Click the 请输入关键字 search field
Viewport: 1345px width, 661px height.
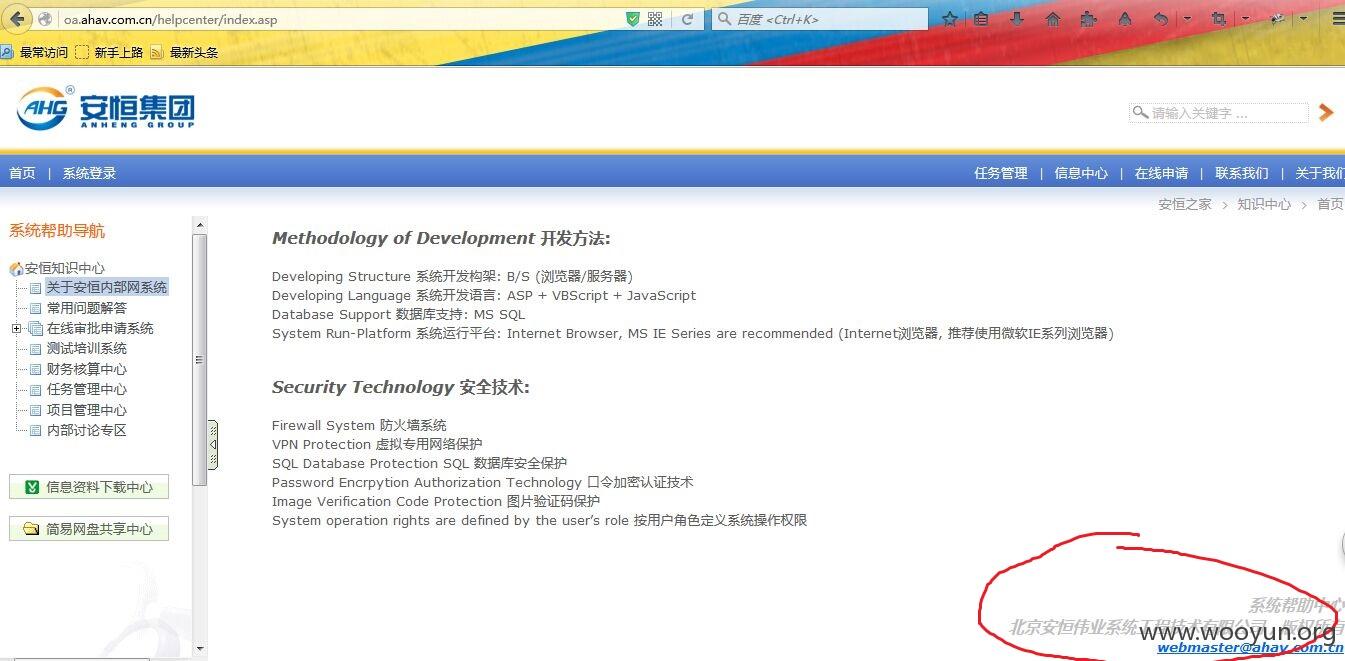1219,113
